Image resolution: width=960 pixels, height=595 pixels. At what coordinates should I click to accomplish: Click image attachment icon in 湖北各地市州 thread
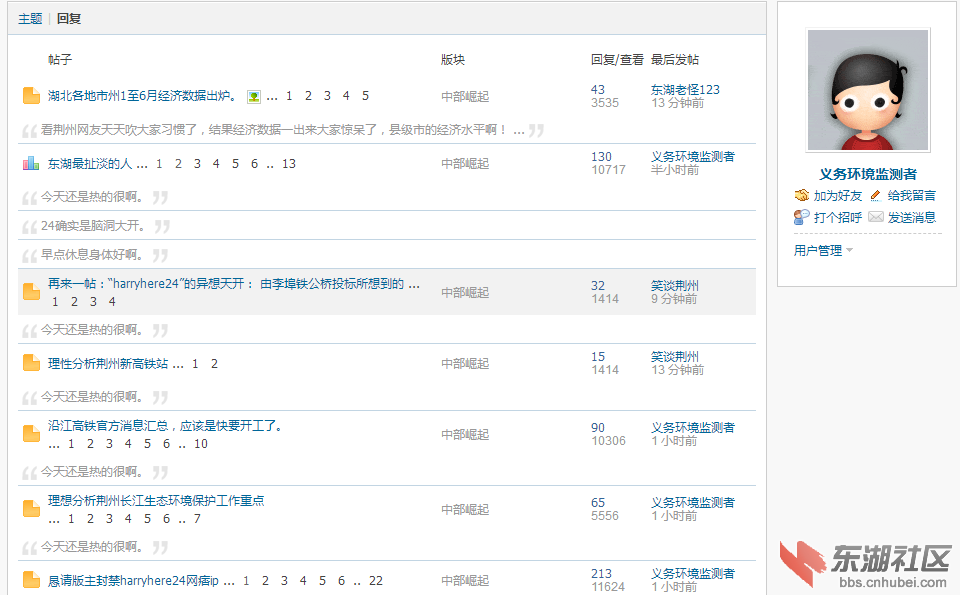point(253,97)
